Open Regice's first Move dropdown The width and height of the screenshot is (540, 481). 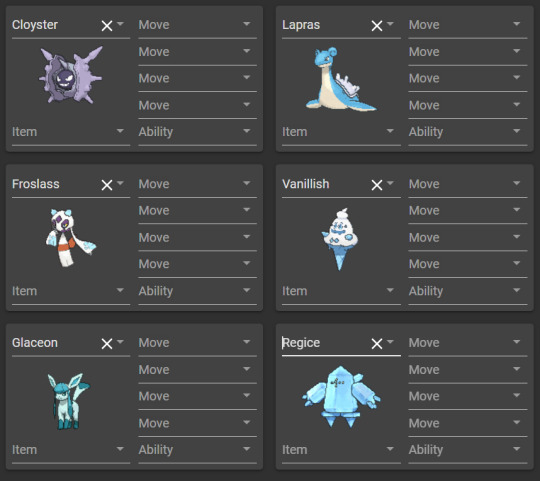(468, 343)
